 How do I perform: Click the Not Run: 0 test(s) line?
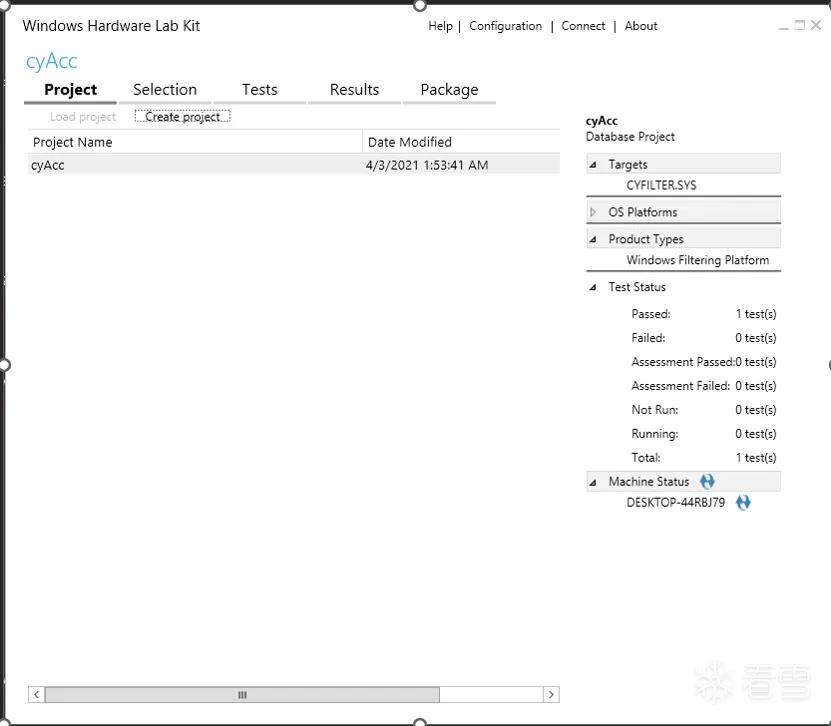tap(703, 410)
